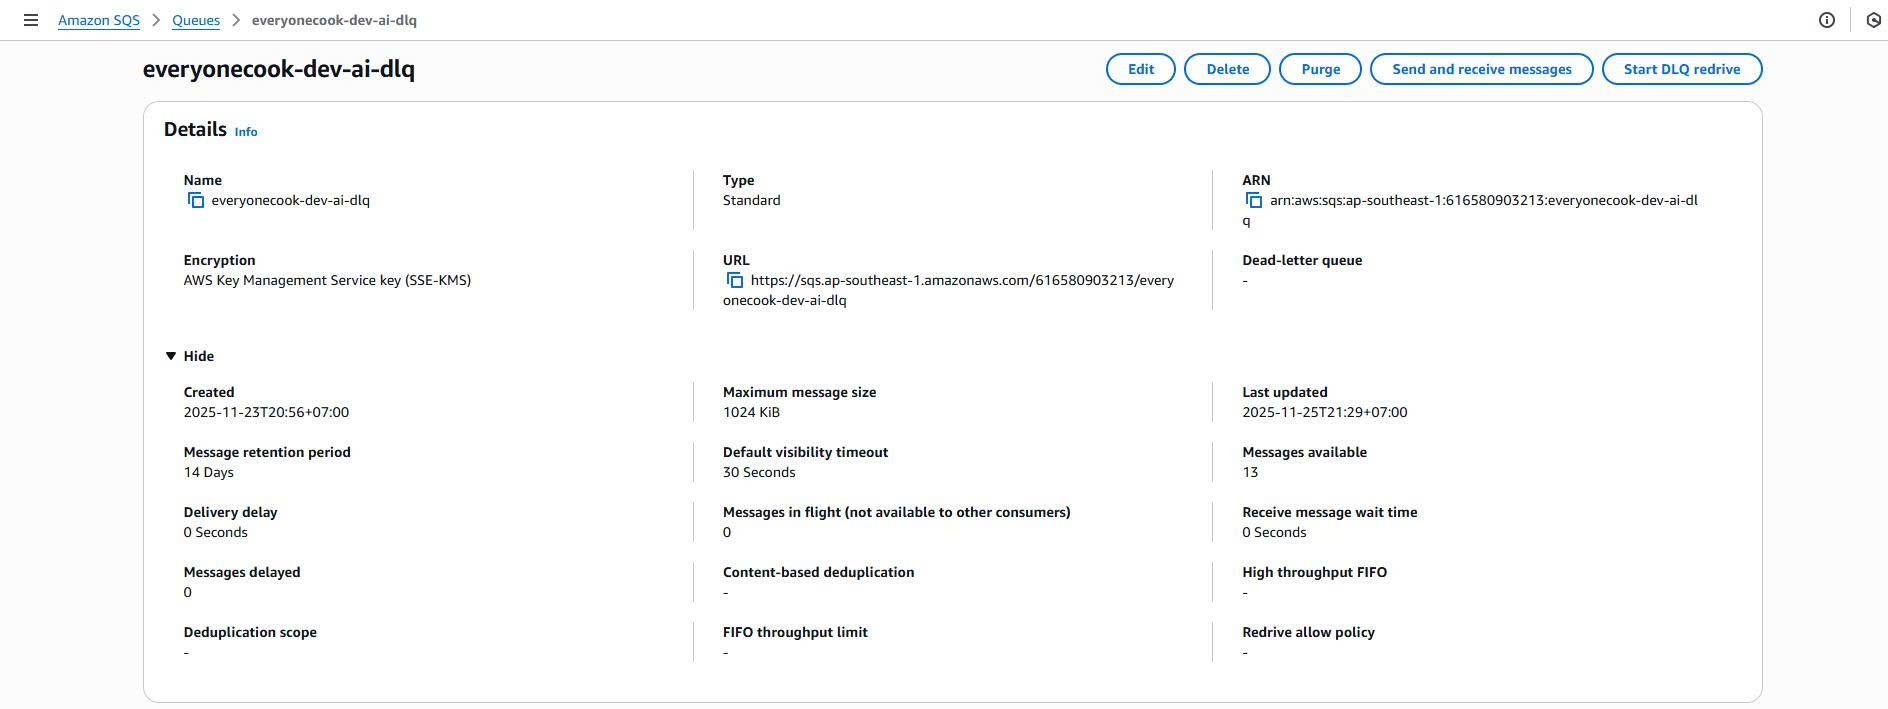The height and width of the screenshot is (709, 1888).
Task: Select visibility timeout value 30 Seconds
Action: (x=759, y=472)
